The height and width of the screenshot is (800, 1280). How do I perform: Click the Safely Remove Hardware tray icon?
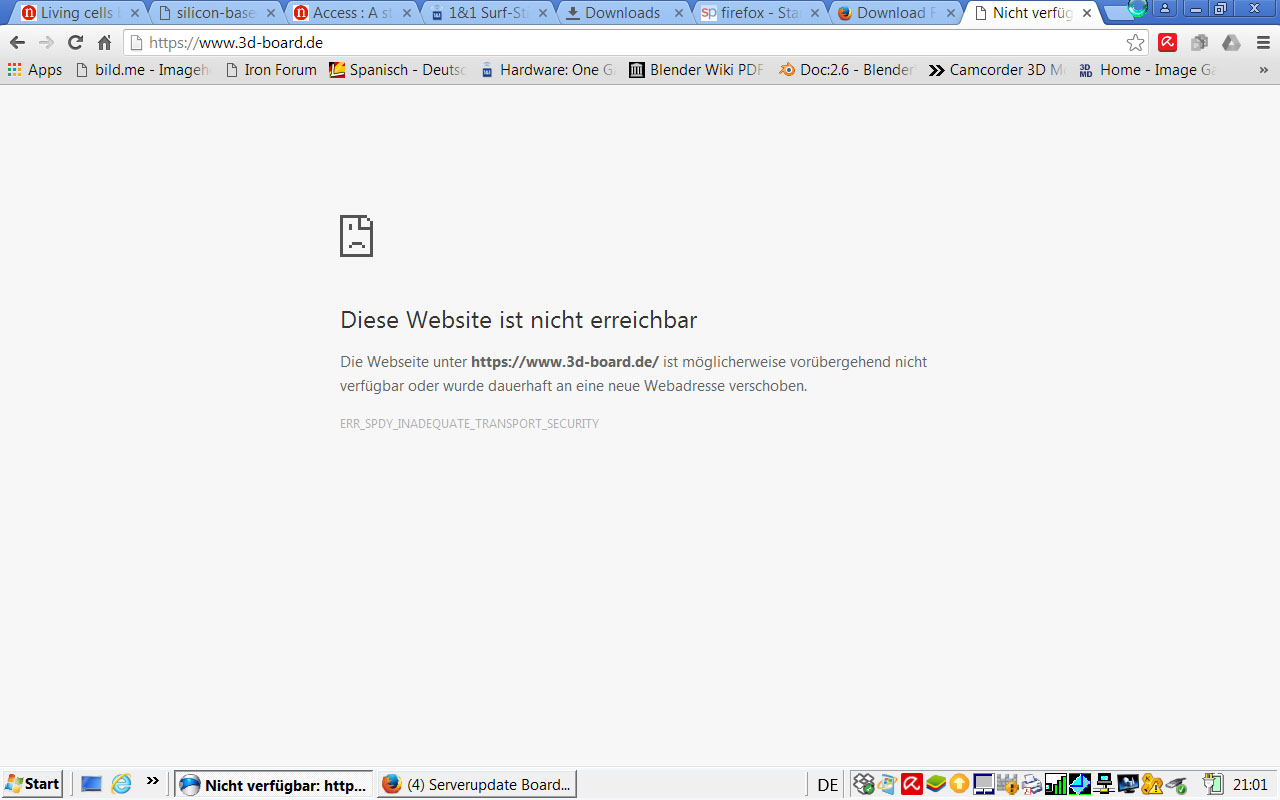click(1176, 785)
